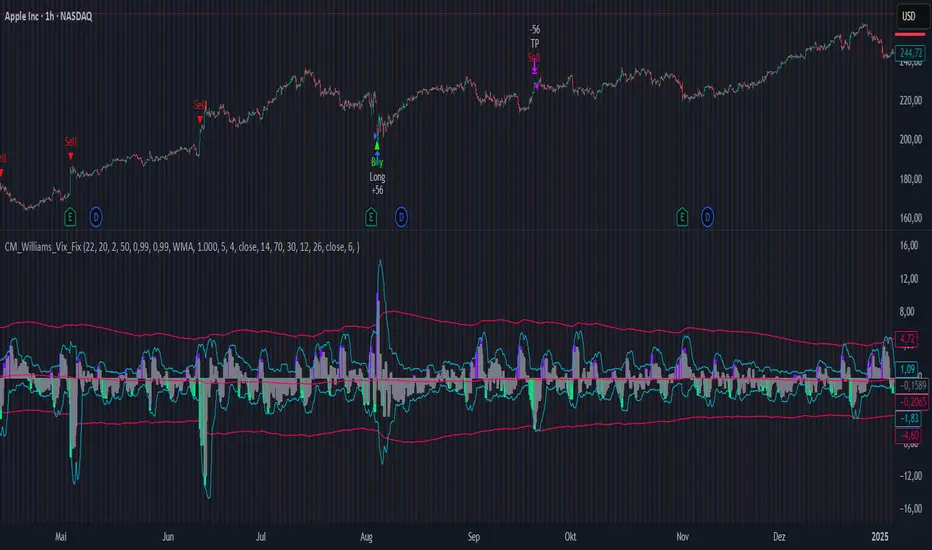This screenshot has height=550, width=932.
Task: Click the 200,00 price axis label
Action: click(911, 139)
